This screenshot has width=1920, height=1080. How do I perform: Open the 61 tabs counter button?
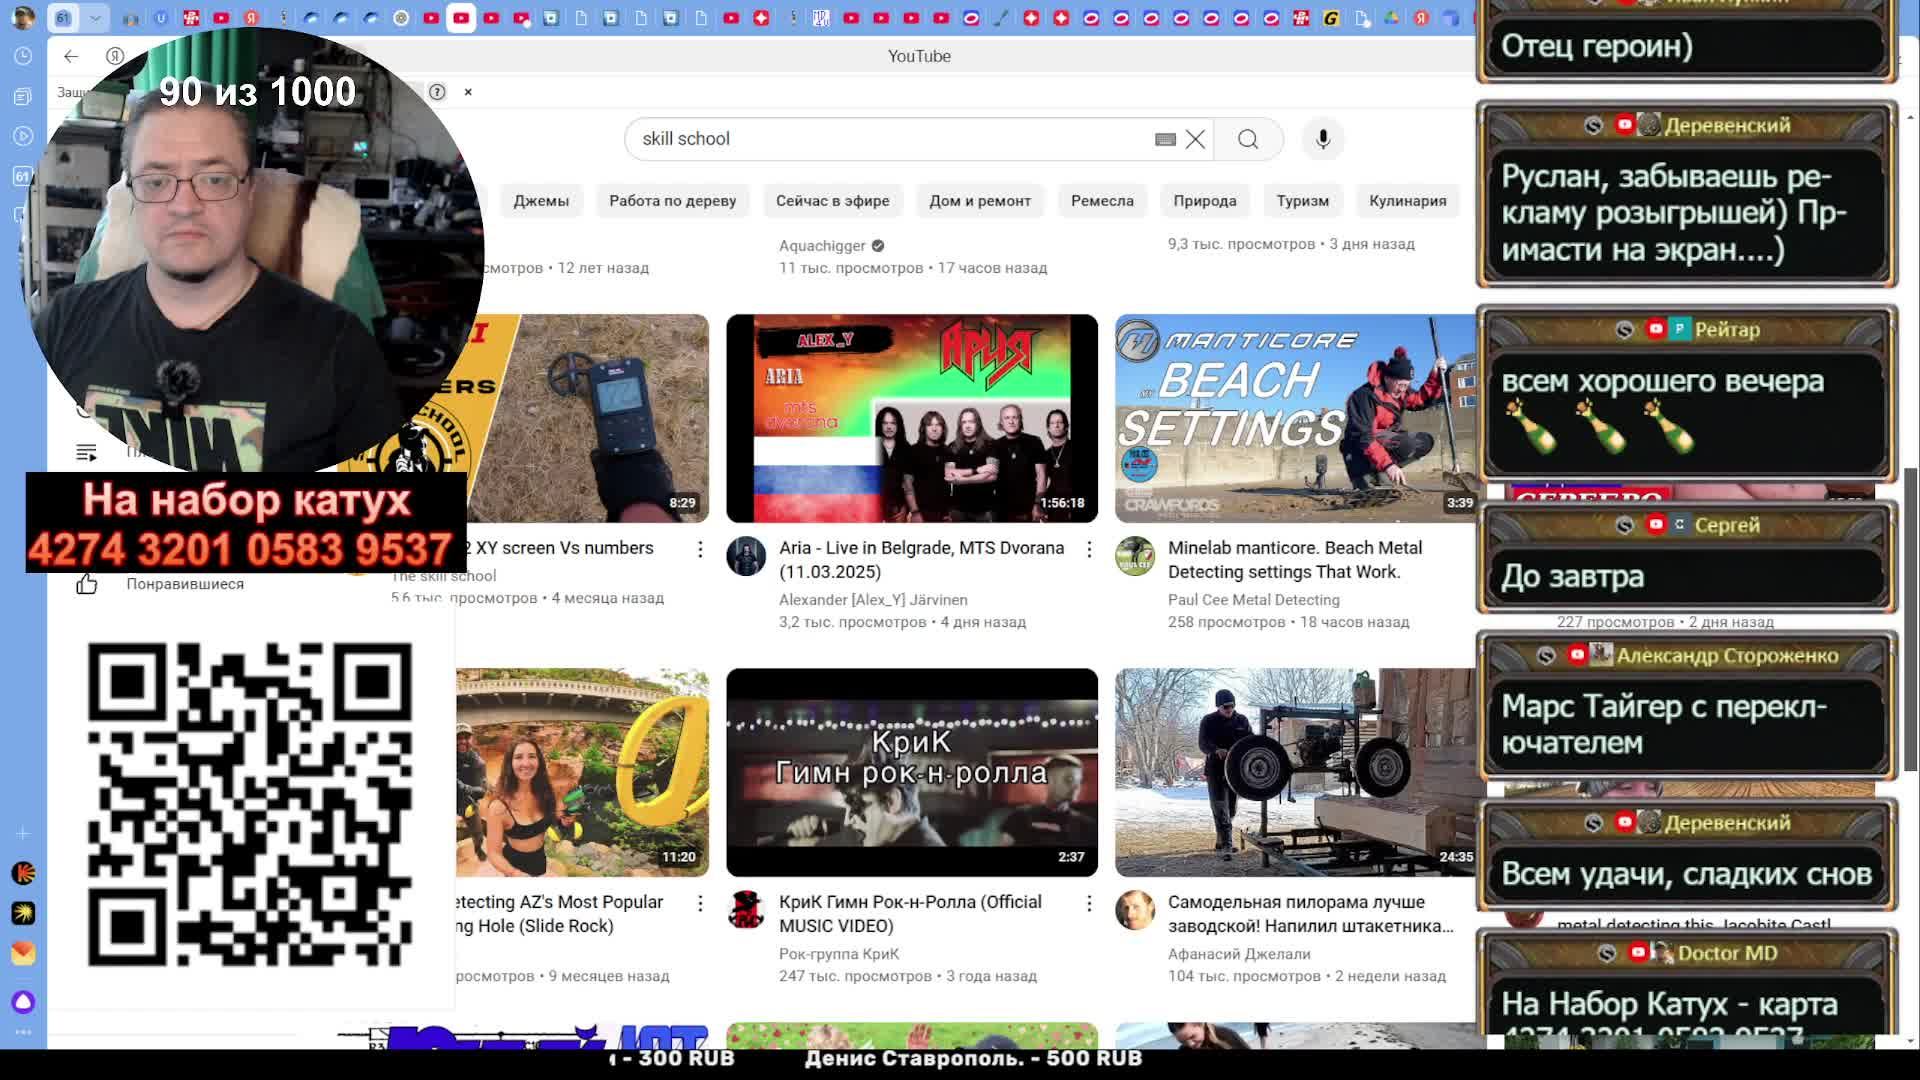point(63,18)
